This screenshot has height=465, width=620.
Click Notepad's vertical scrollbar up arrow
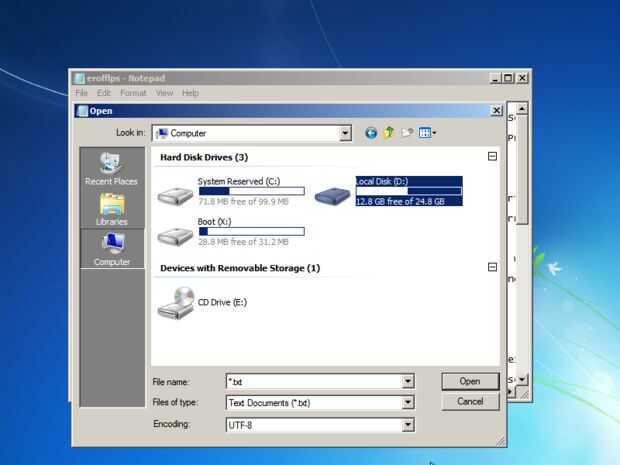click(x=522, y=109)
